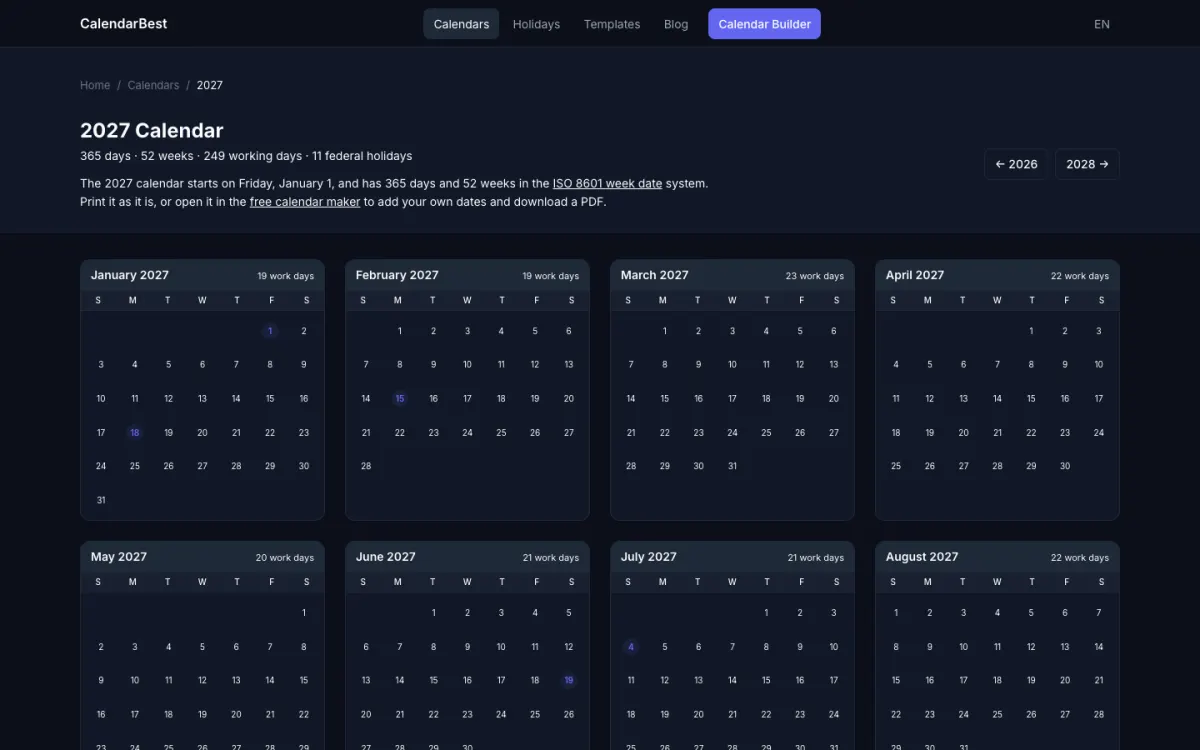
Task: Open the free calendar maker link
Action: (305, 202)
